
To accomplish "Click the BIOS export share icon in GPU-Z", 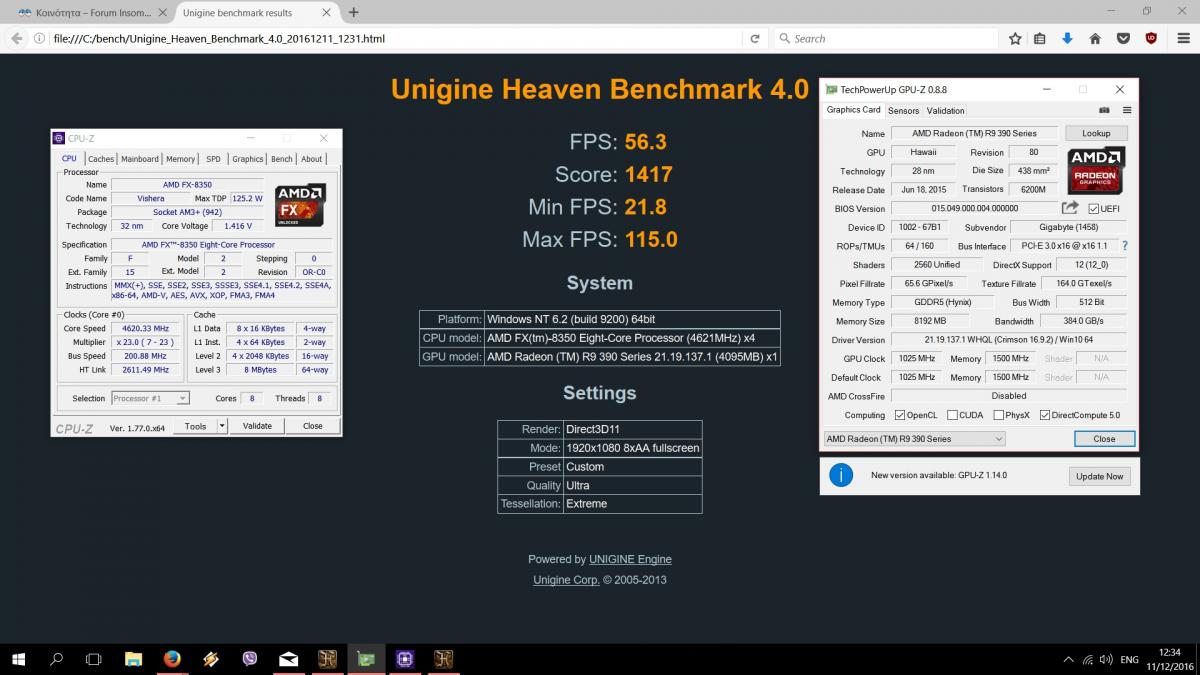I will click(1070, 208).
